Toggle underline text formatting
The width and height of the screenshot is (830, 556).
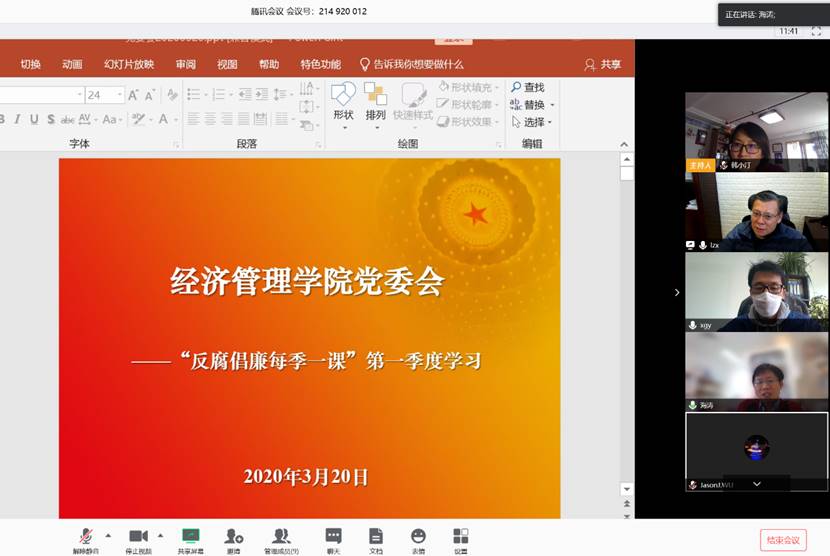click(x=33, y=119)
